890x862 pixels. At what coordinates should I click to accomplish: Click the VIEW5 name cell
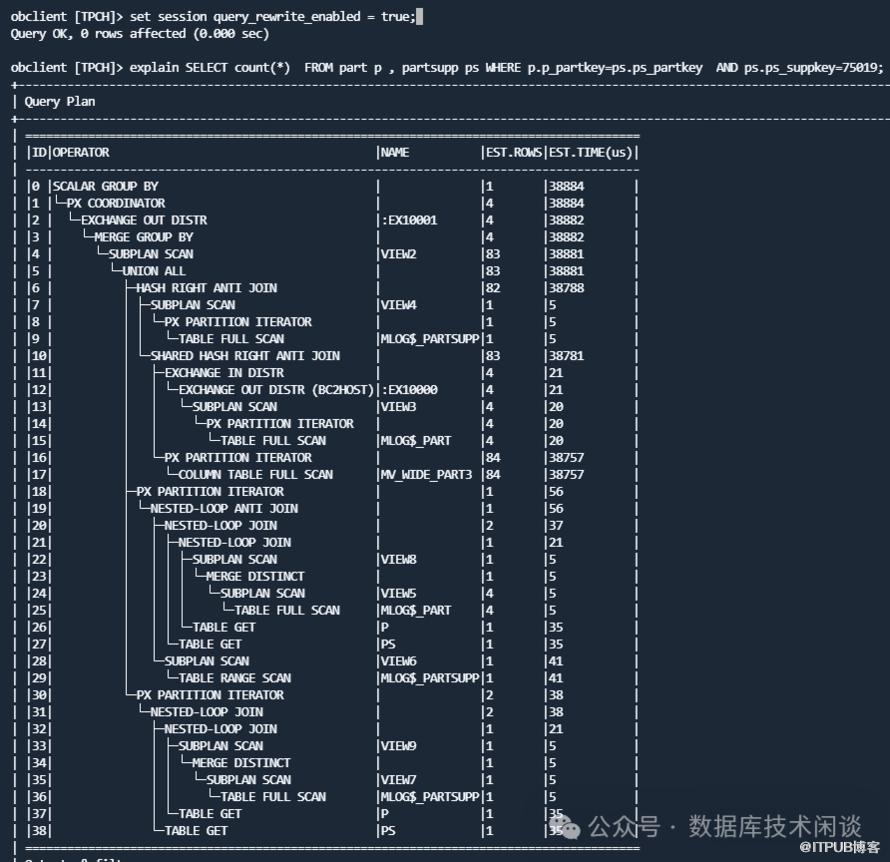coord(398,594)
